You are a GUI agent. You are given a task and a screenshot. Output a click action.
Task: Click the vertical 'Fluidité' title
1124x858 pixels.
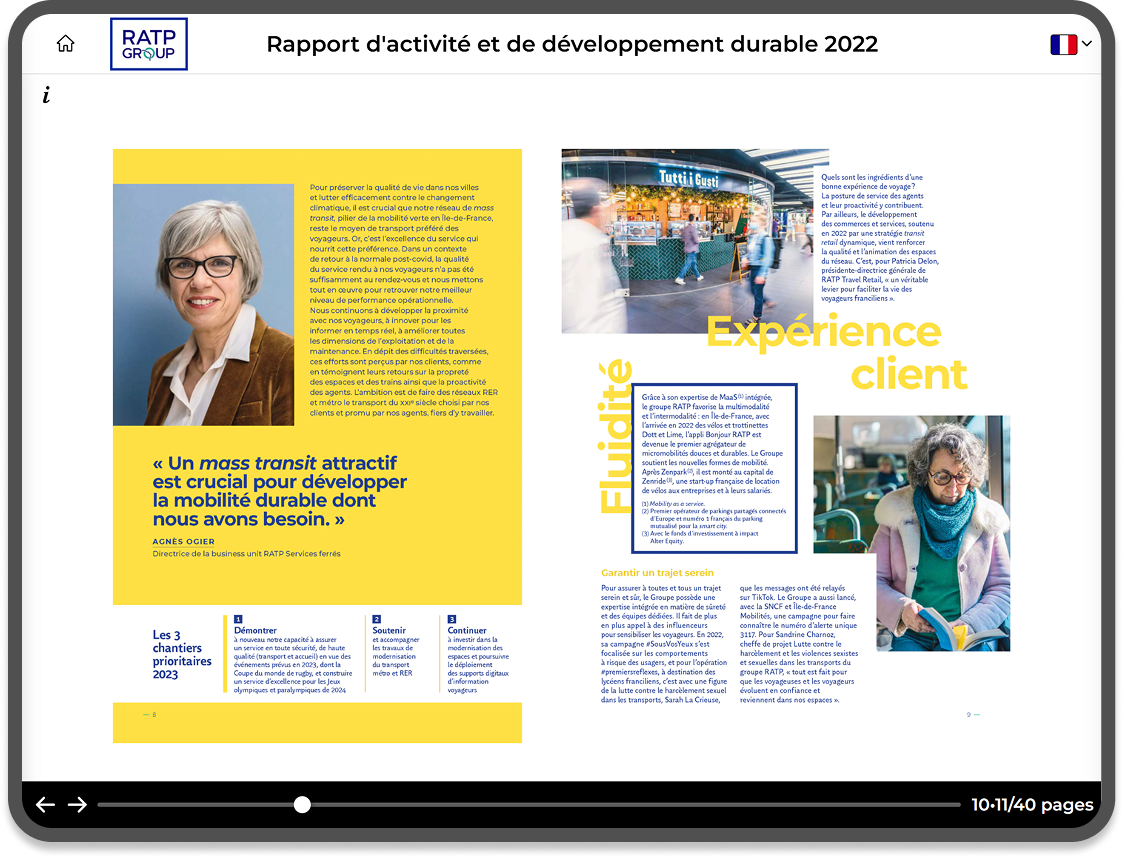click(614, 436)
